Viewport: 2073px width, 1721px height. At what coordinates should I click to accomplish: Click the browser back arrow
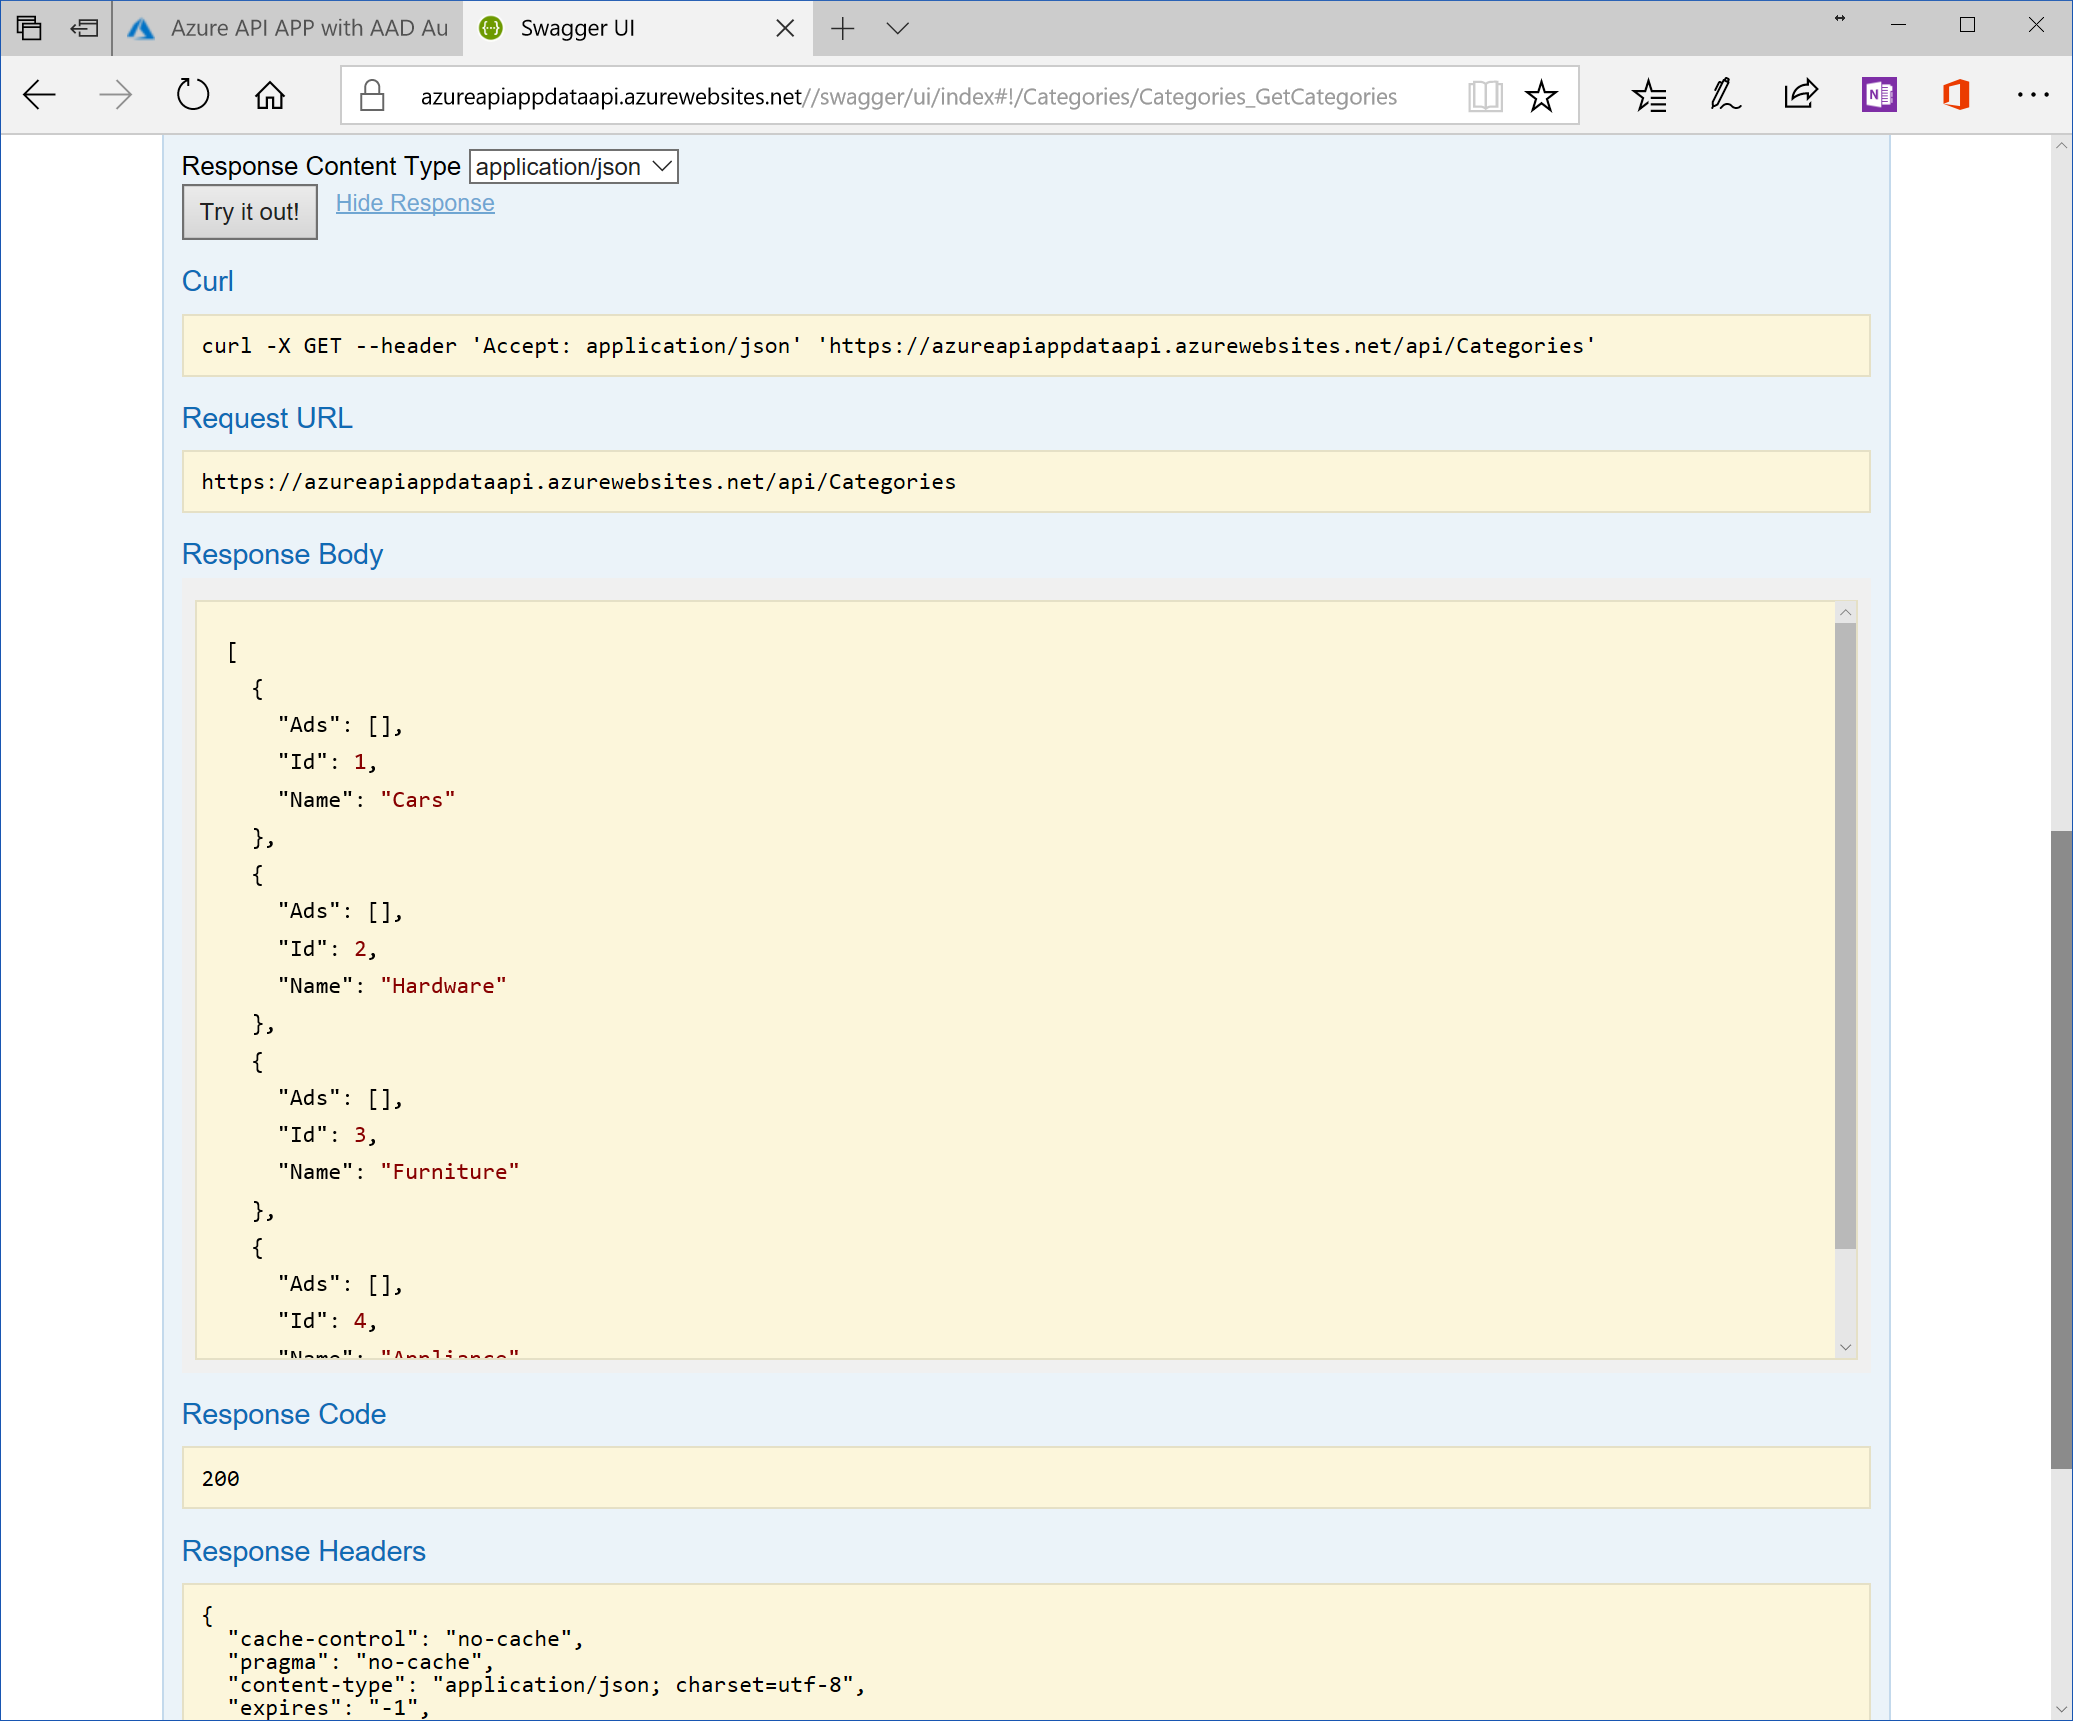[40, 96]
